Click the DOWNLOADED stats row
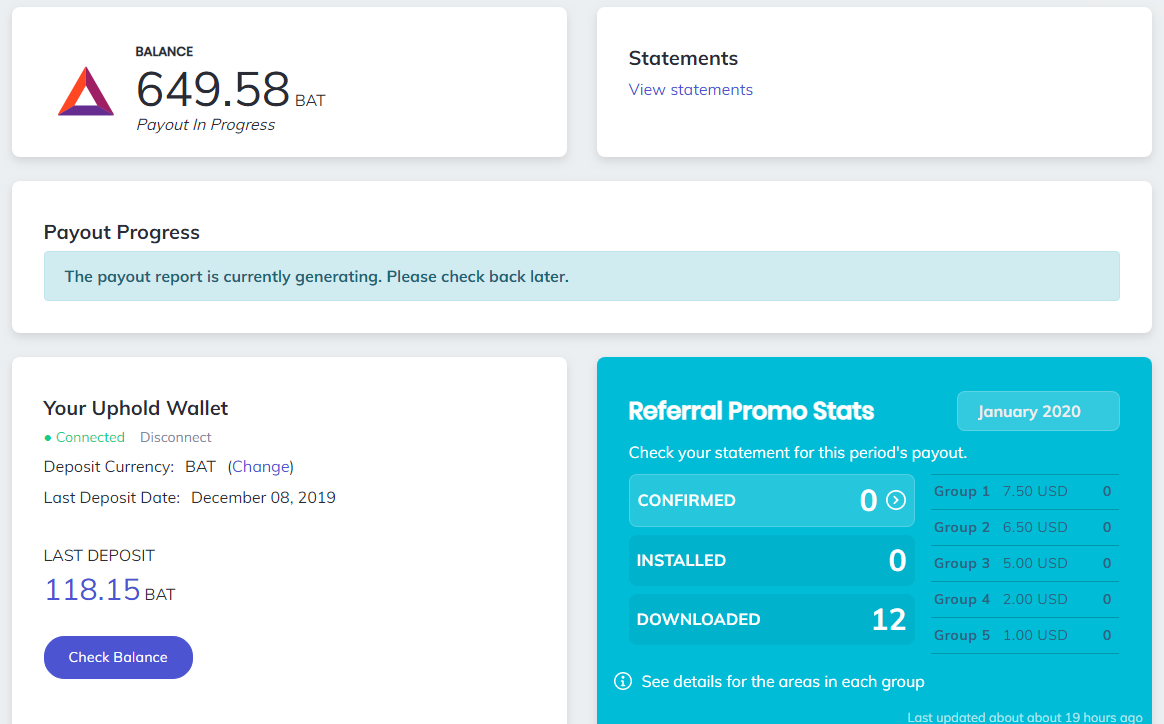Screen dimensions: 1164x724 (x=771, y=619)
